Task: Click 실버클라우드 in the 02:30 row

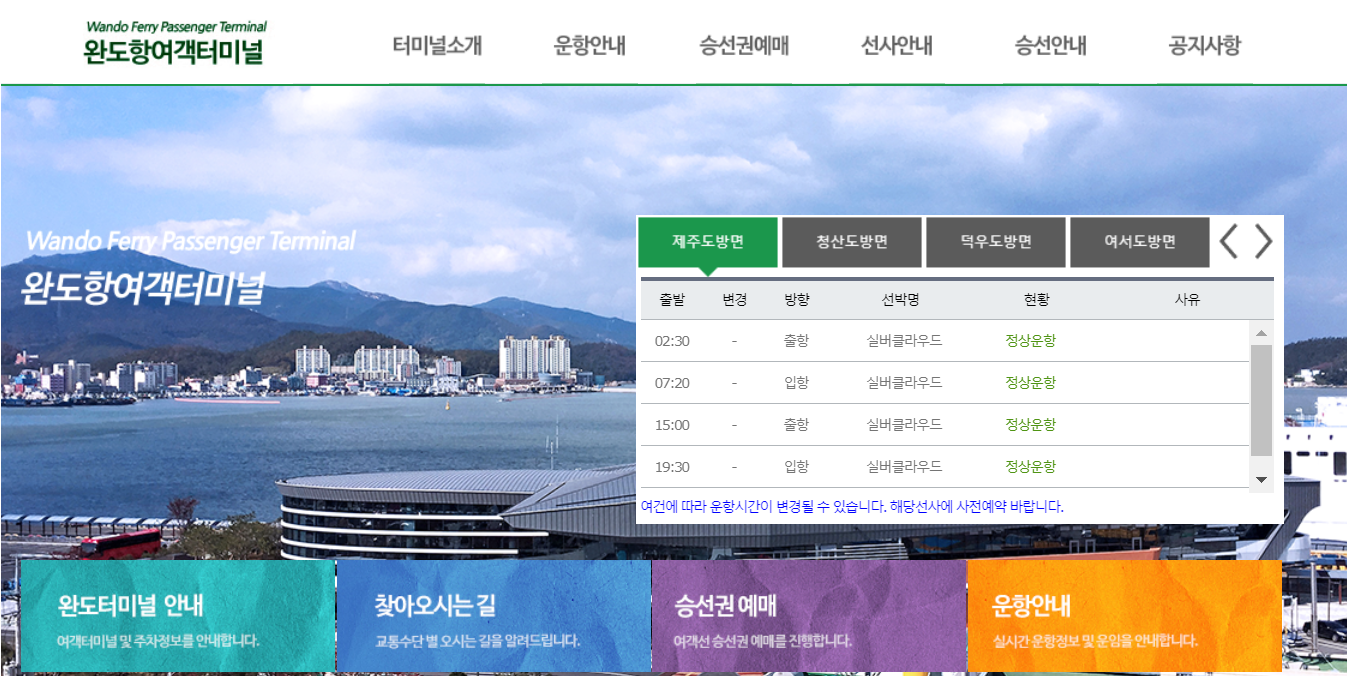Action: point(904,341)
